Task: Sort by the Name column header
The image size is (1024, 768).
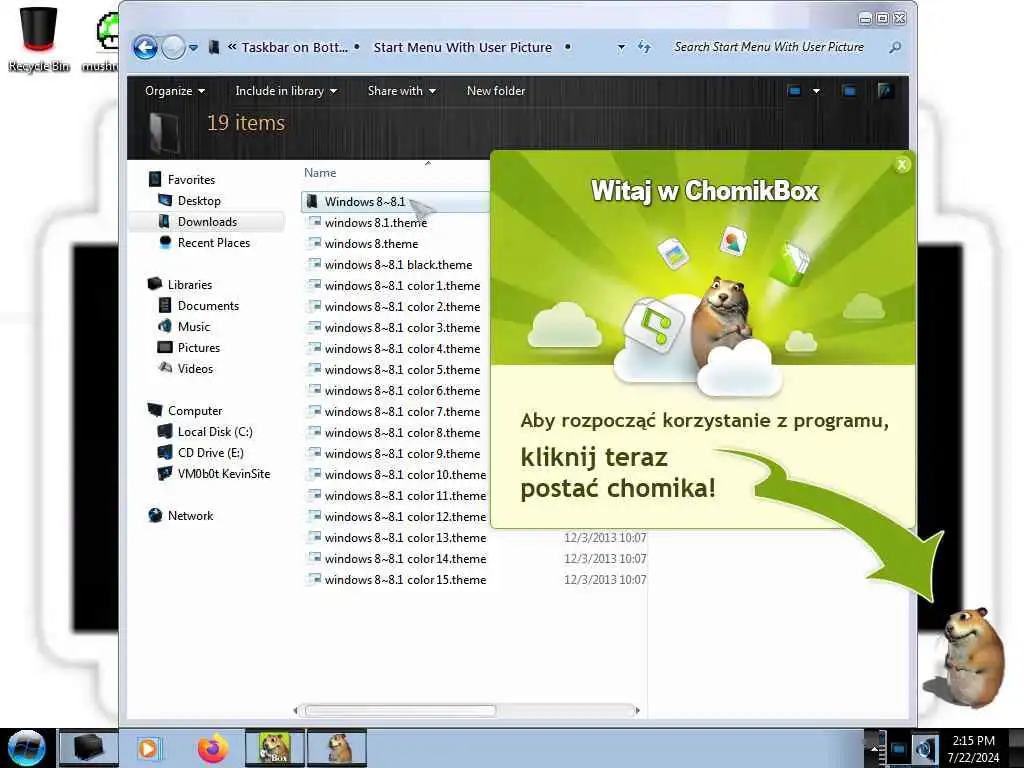Action: (320, 172)
